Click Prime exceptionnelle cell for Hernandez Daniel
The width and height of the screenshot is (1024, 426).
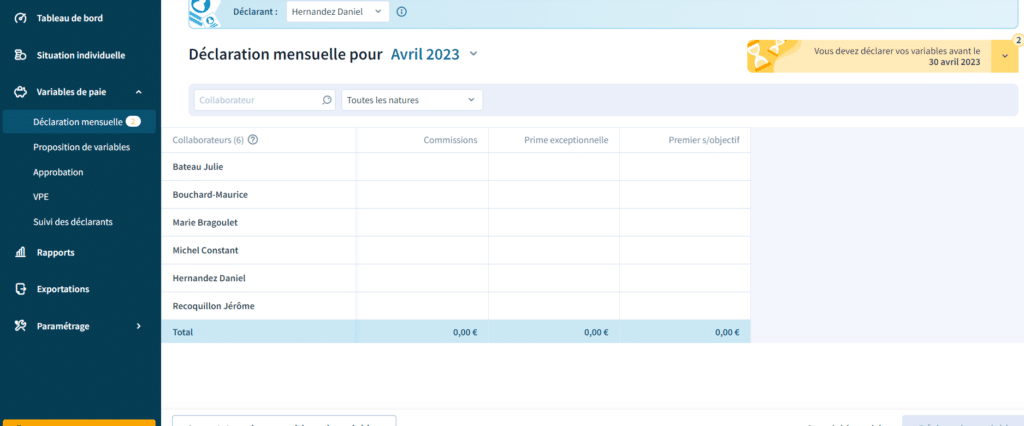click(x=554, y=278)
